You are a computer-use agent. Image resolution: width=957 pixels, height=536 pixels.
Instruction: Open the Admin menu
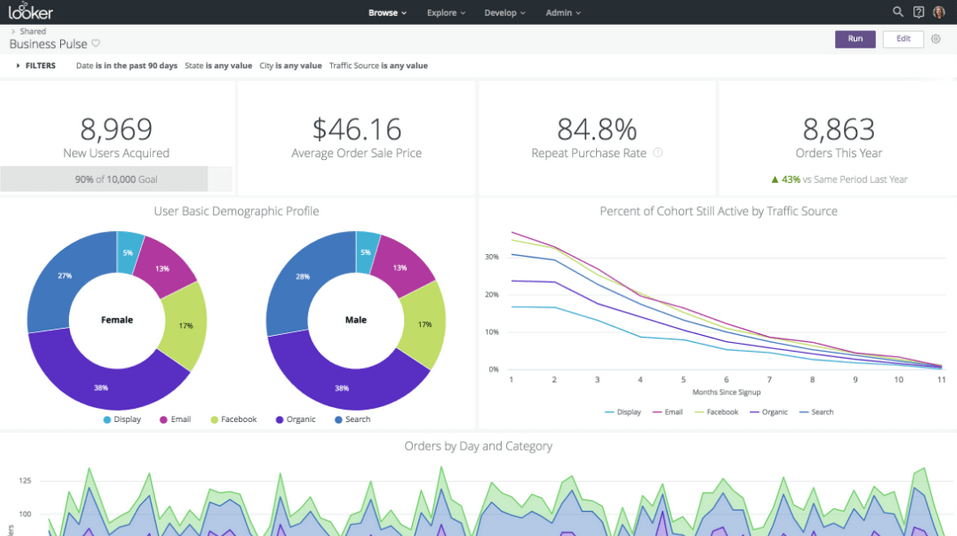pyautogui.click(x=563, y=12)
